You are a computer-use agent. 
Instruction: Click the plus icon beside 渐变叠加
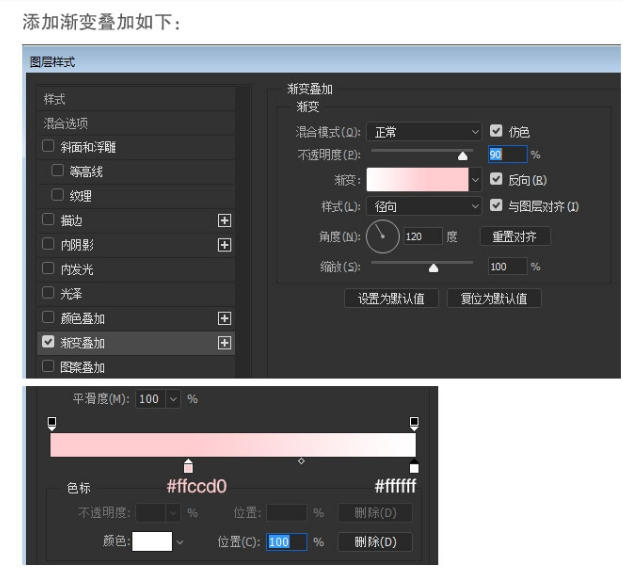pyautogui.click(x=225, y=343)
